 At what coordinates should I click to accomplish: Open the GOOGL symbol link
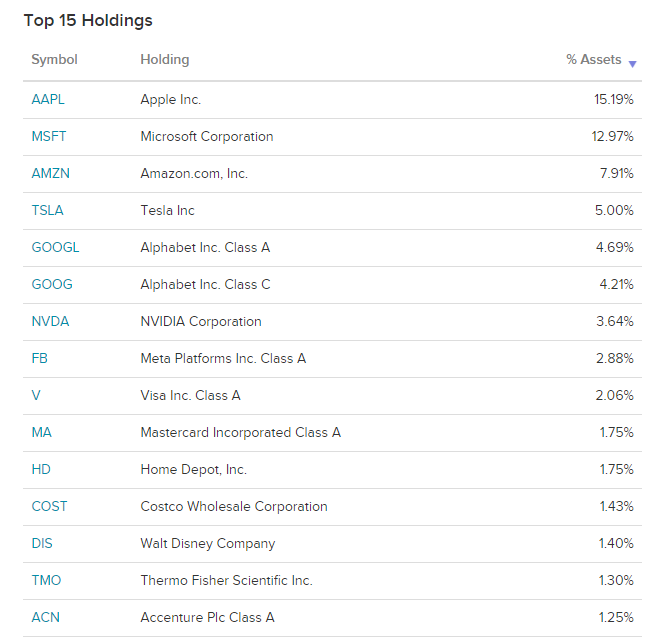pyautogui.click(x=55, y=247)
